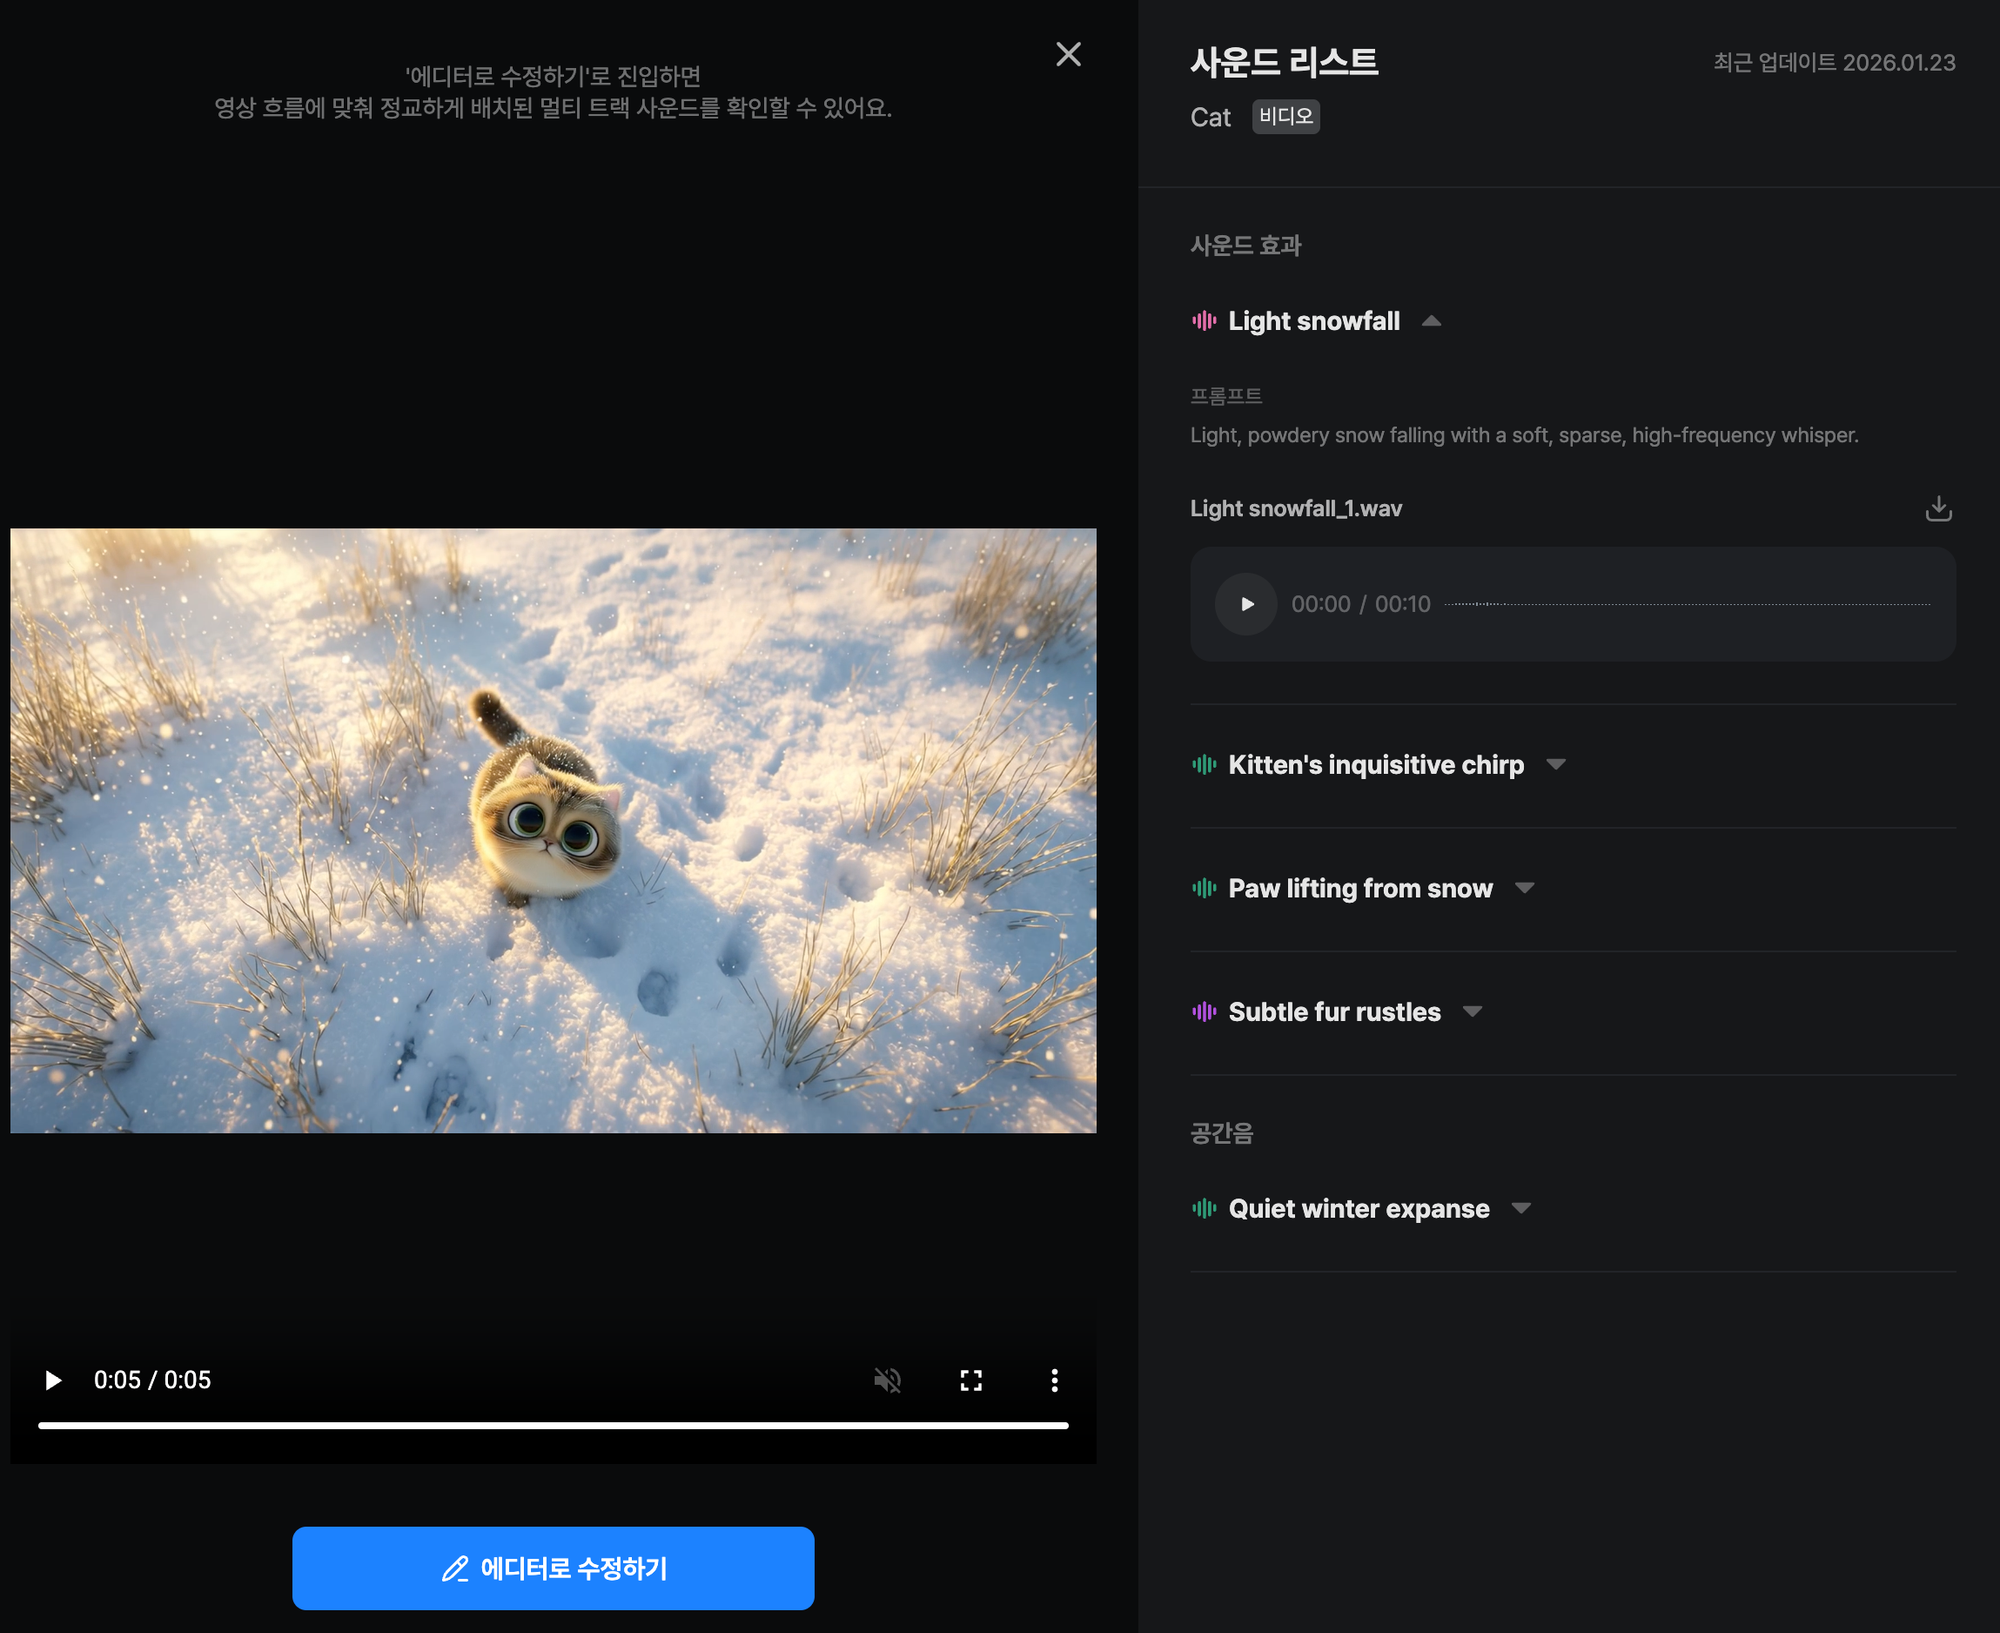Screen dimensions: 2000x1633
Task: Download Light snowfall_1.wav file
Action: (1938, 509)
